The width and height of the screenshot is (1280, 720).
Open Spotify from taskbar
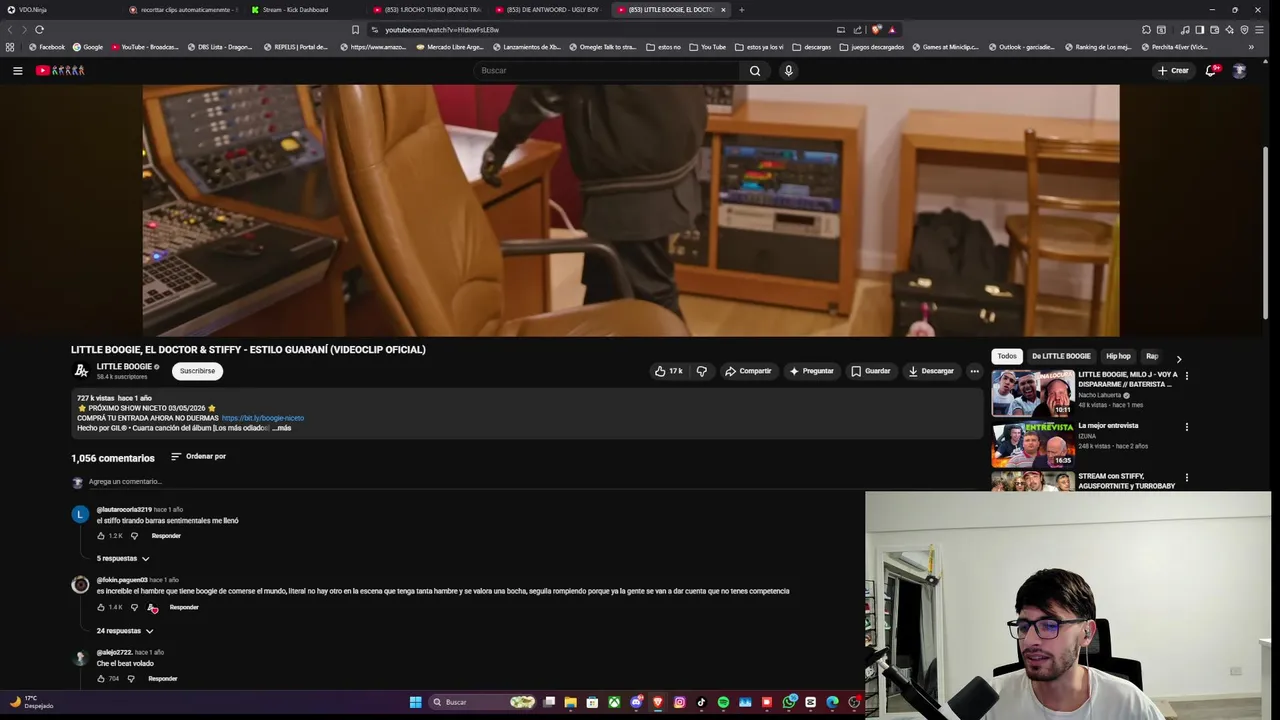pyautogui.click(x=723, y=702)
